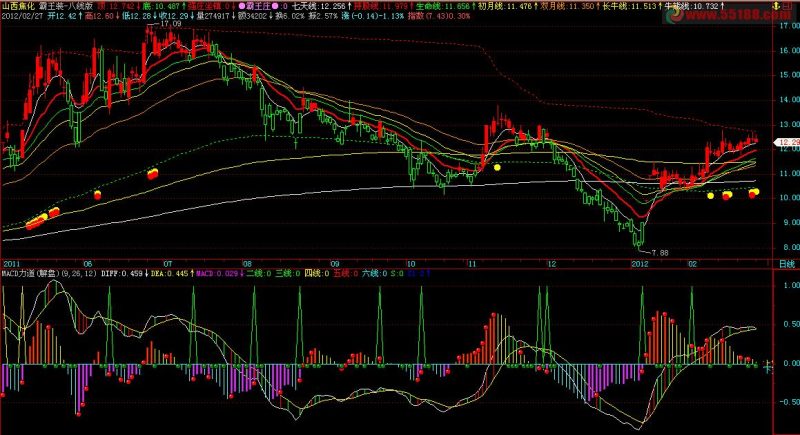Open the 日线 period selector
Screen dimensions: 800x435
pyautogui.click(x=787, y=264)
